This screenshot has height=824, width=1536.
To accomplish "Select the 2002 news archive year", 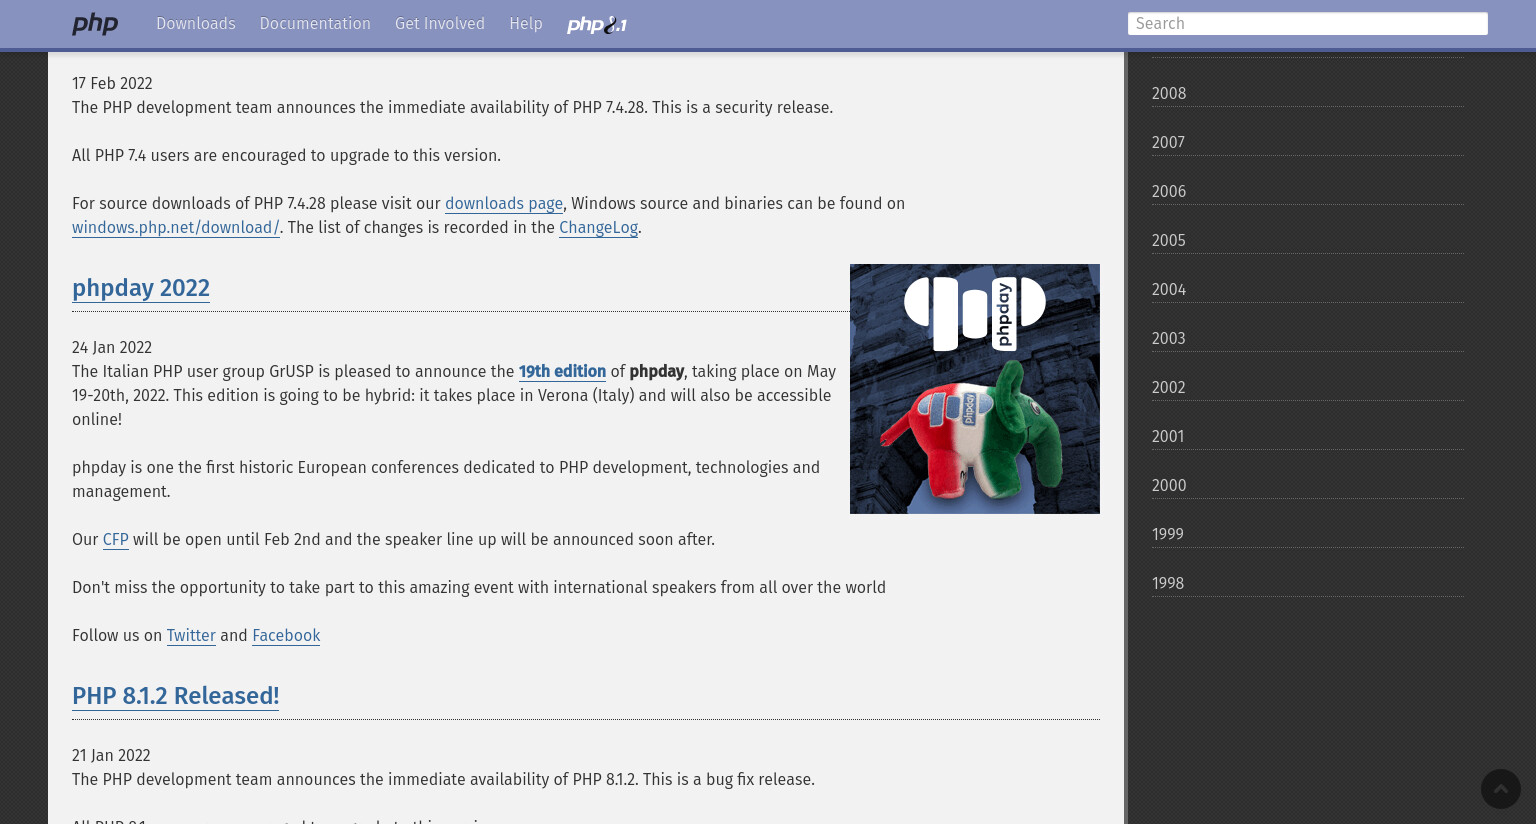I will (1308, 387).
